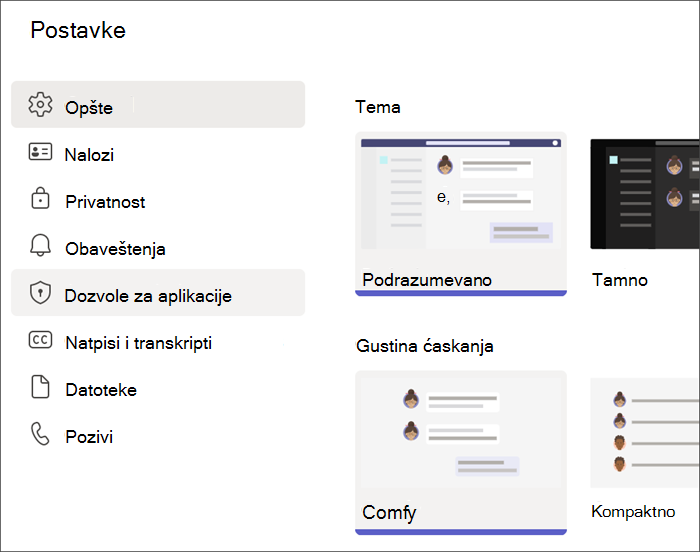This screenshot has width=700, height=552.
Task: Choose the Tamno dark theme thumbnail
Action: [645, 193]
